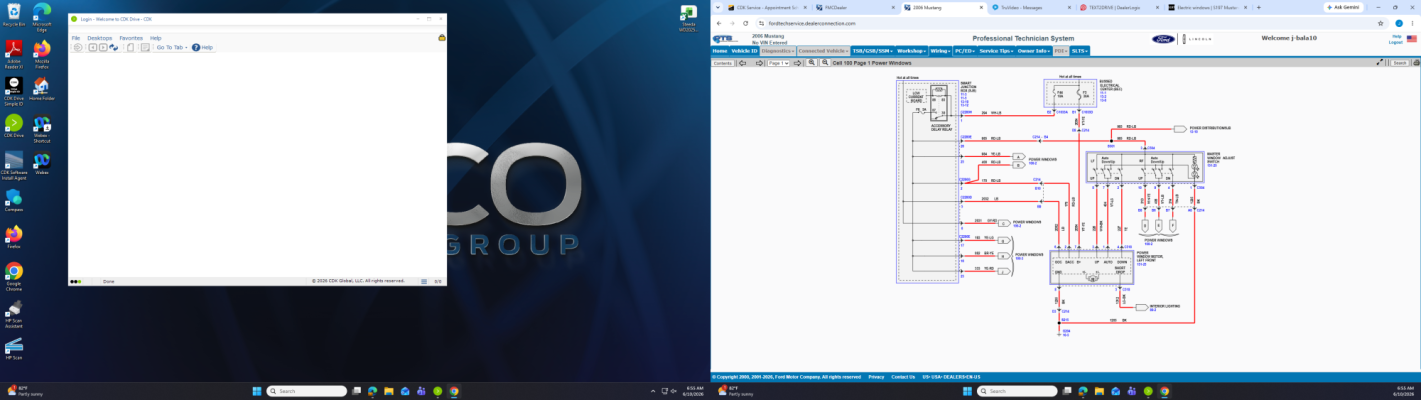
Task: Open HP Scan Assistant desktop icon
Action: pos(14,313)
